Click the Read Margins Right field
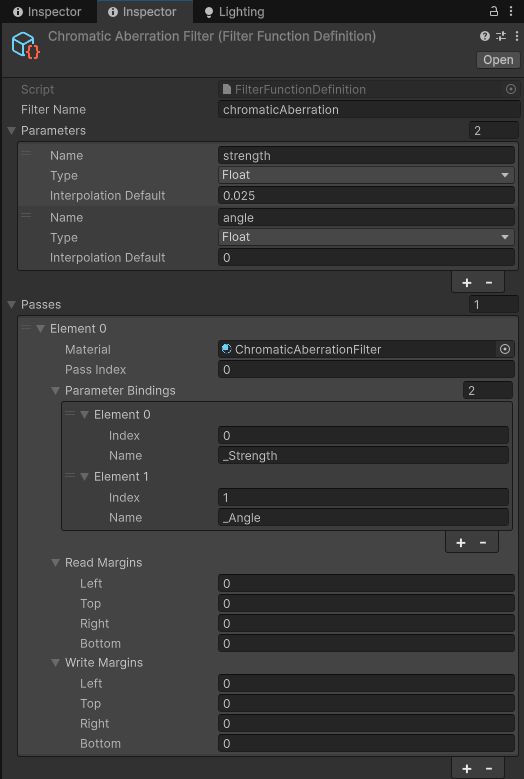 click(367, 623)
